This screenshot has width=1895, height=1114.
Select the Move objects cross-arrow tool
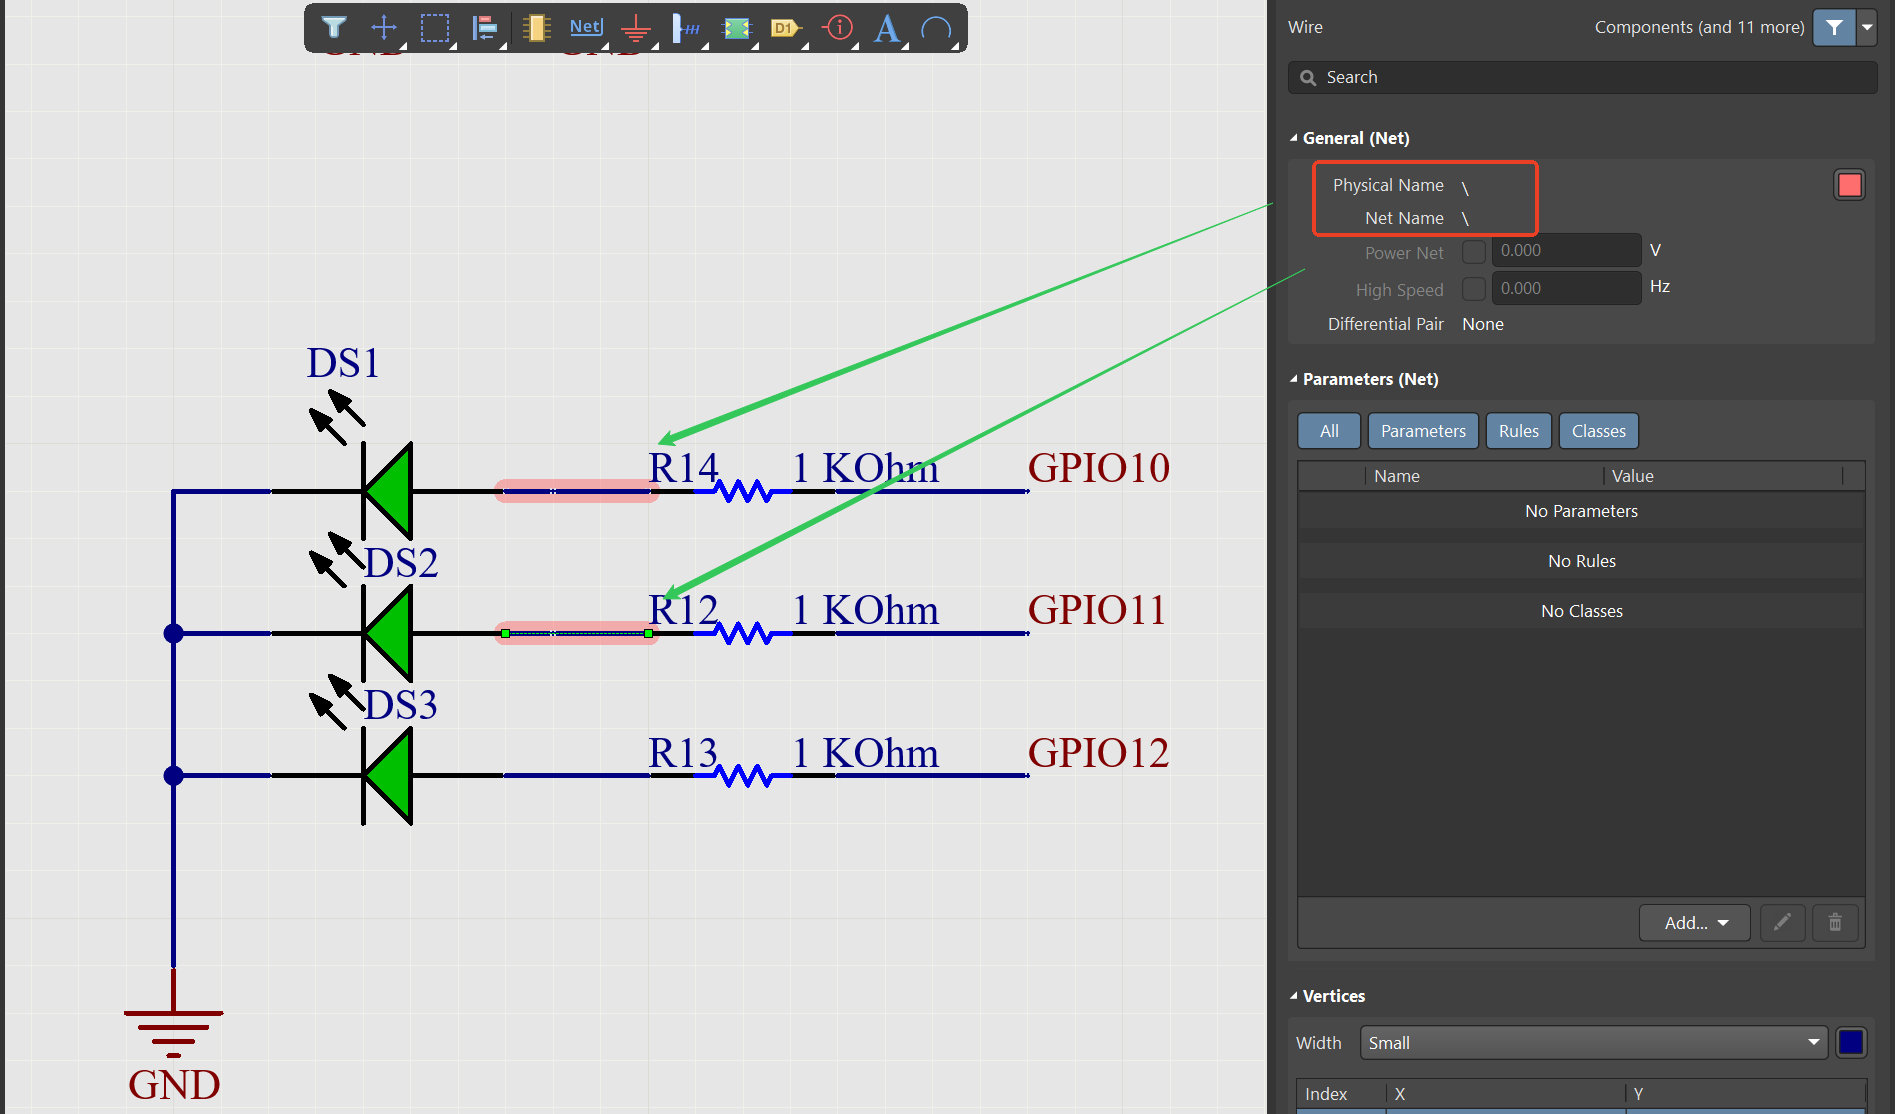point(384,28)
